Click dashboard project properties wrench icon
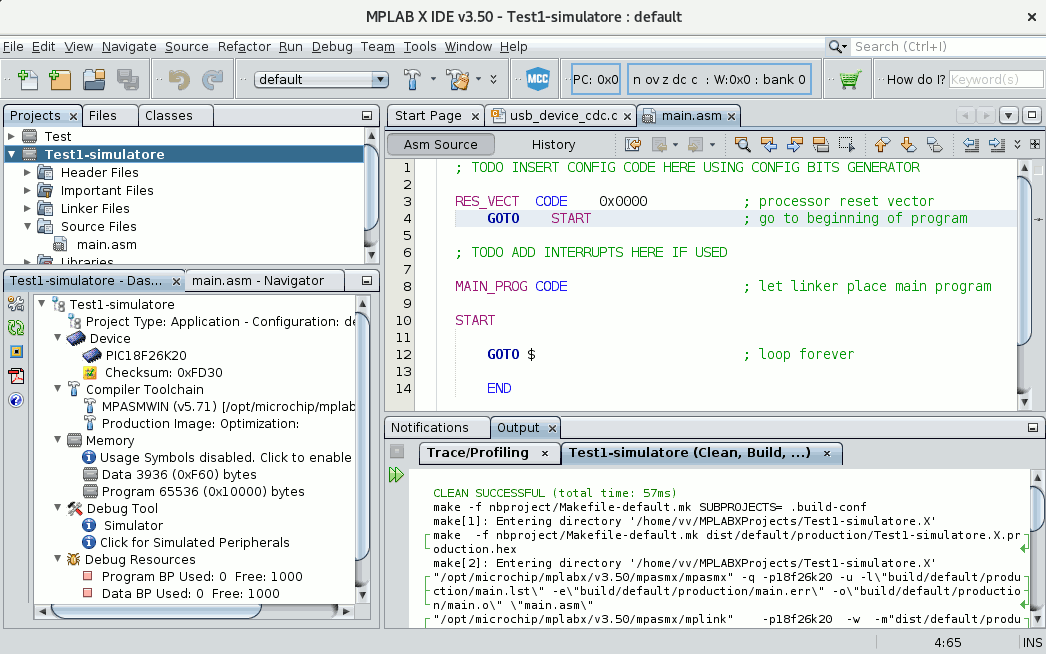The width and height of the screenshot is (1046, 654). [x=16, y=304]
